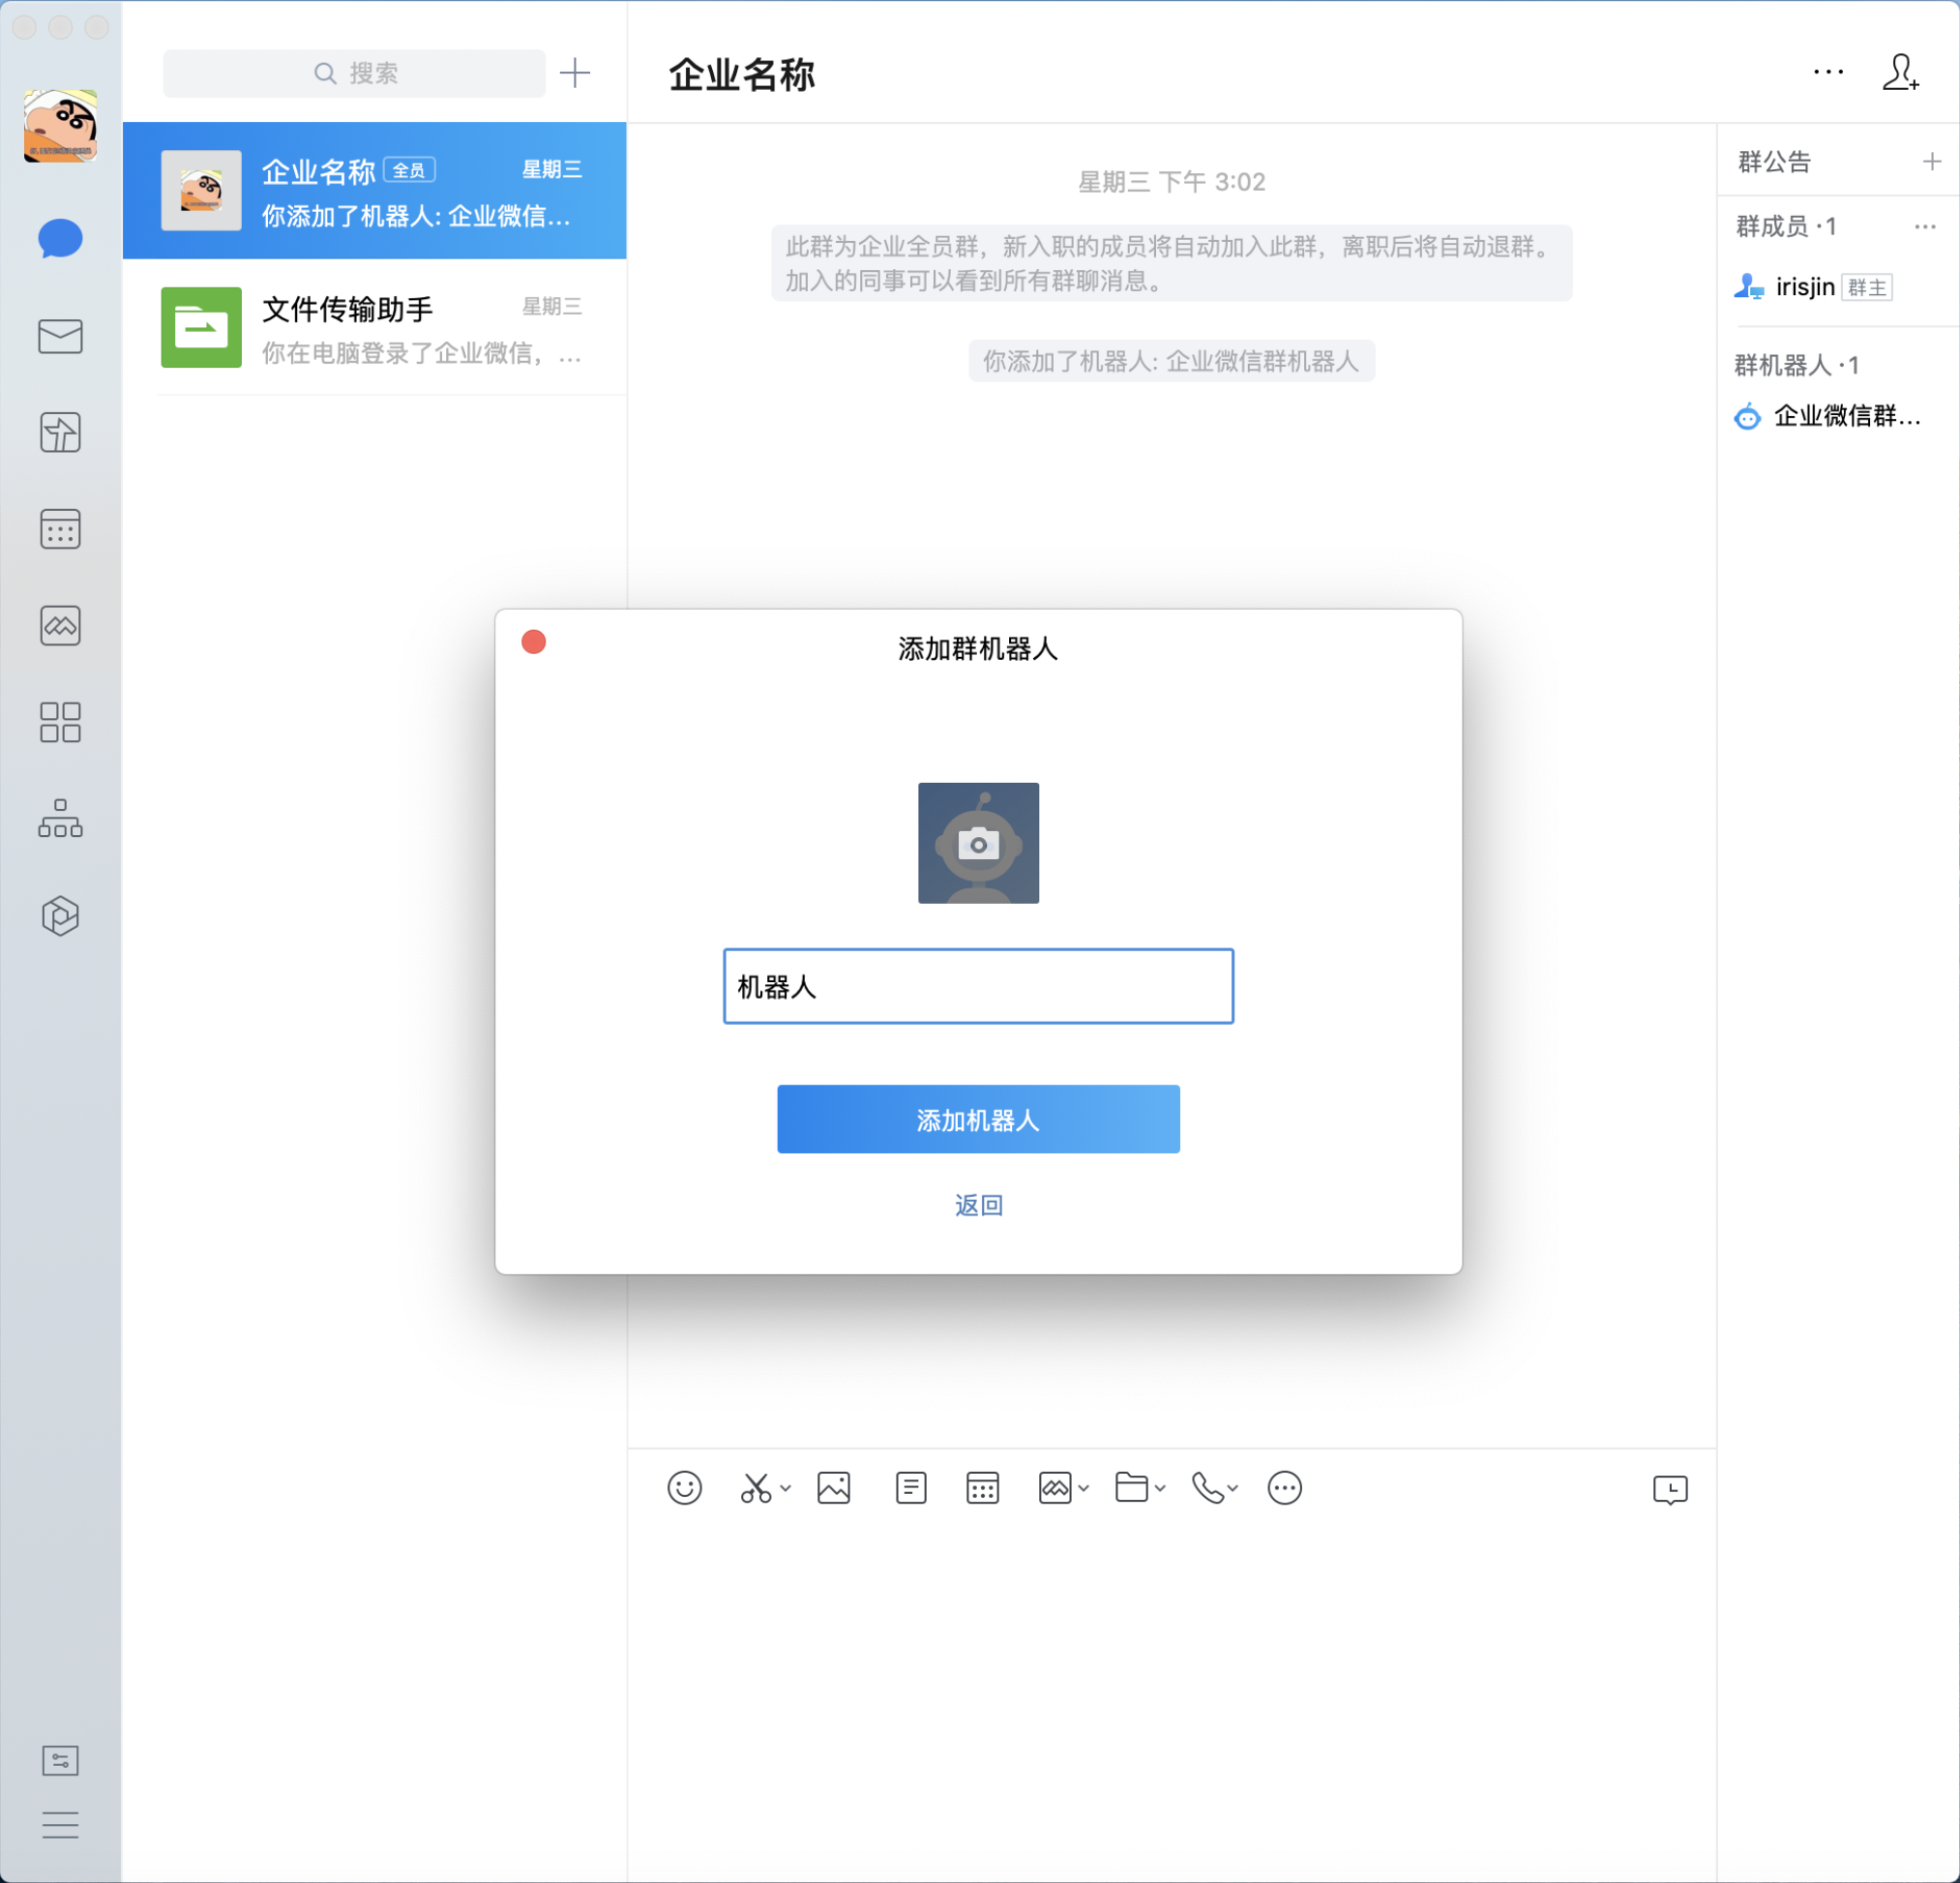The image size is (1960, 1883).
Task: Click the send image icon in toolbar
Action: click(x=833, y=1488)
